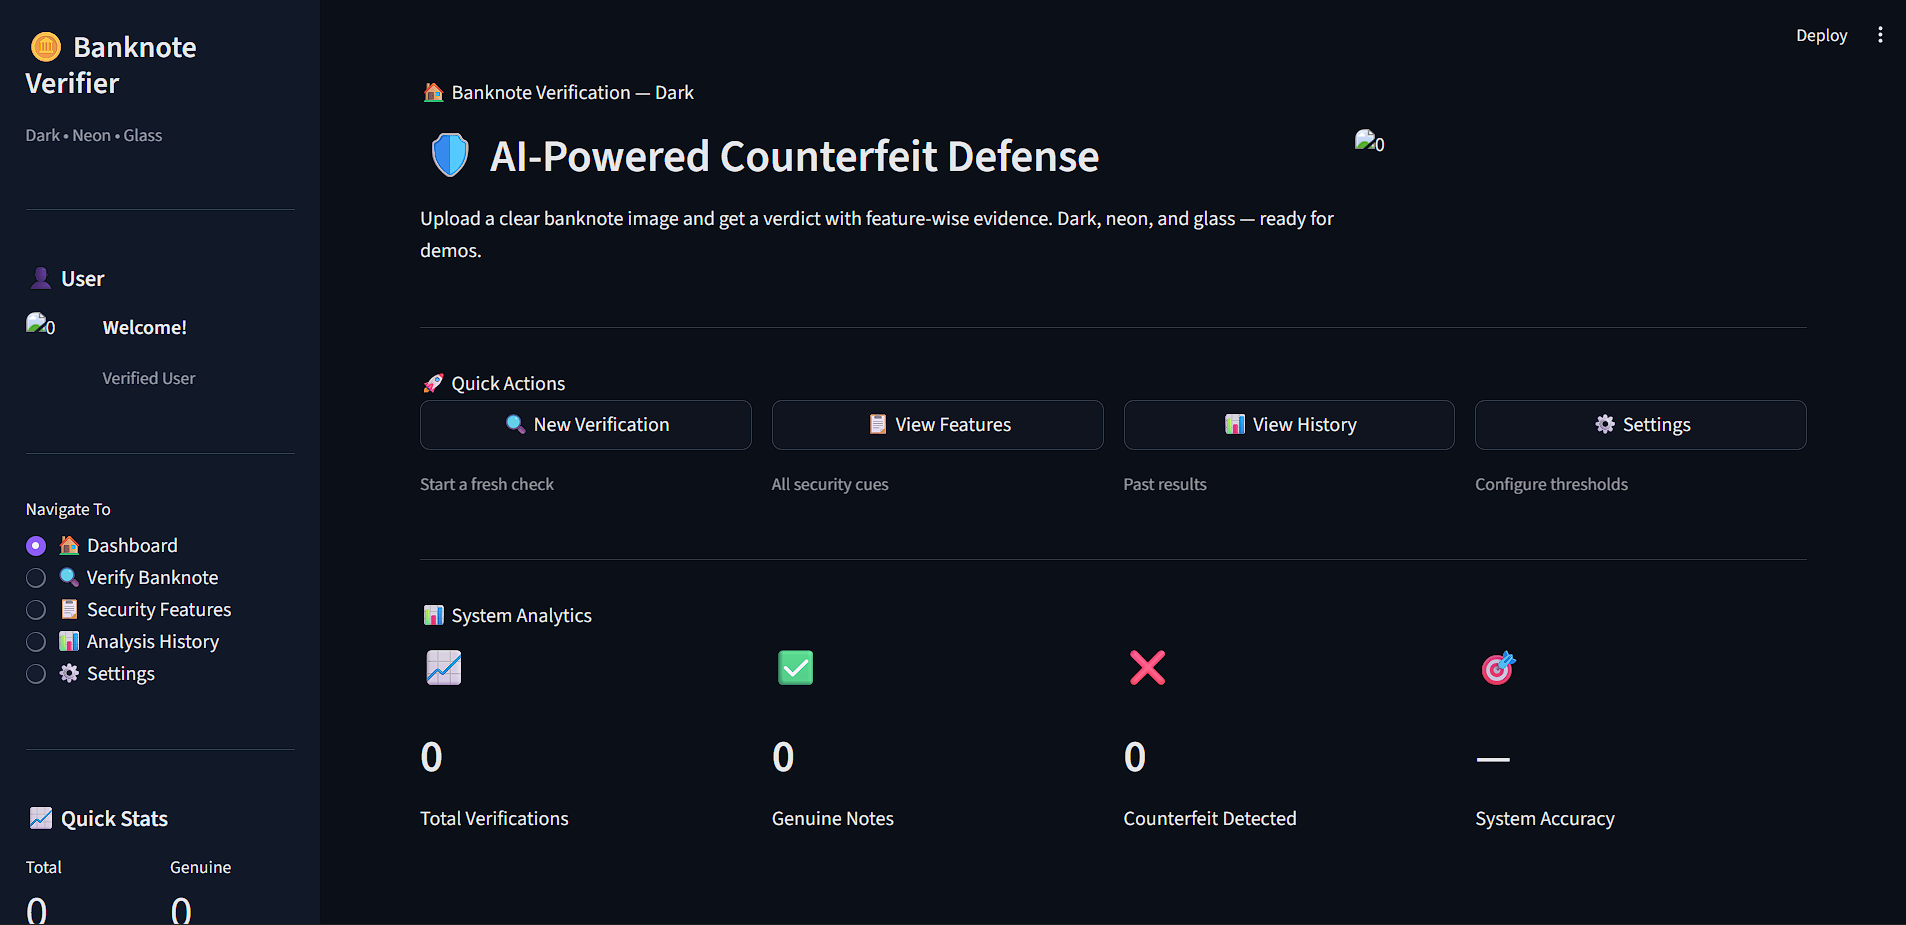Screen dimensions: 1906x925
Task: Click the 'Genuine Notes' label
Action: [833, 818]
